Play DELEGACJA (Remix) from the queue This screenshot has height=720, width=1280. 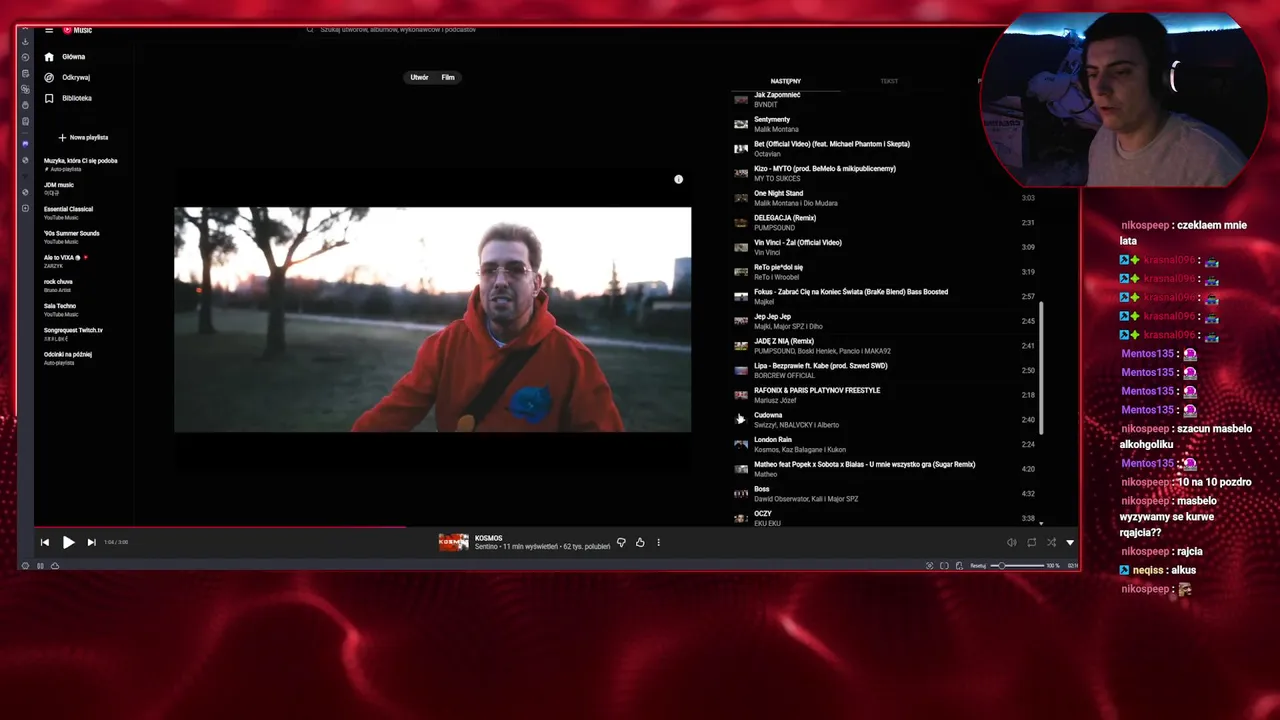pyautogui.click(x=885, y=222)
